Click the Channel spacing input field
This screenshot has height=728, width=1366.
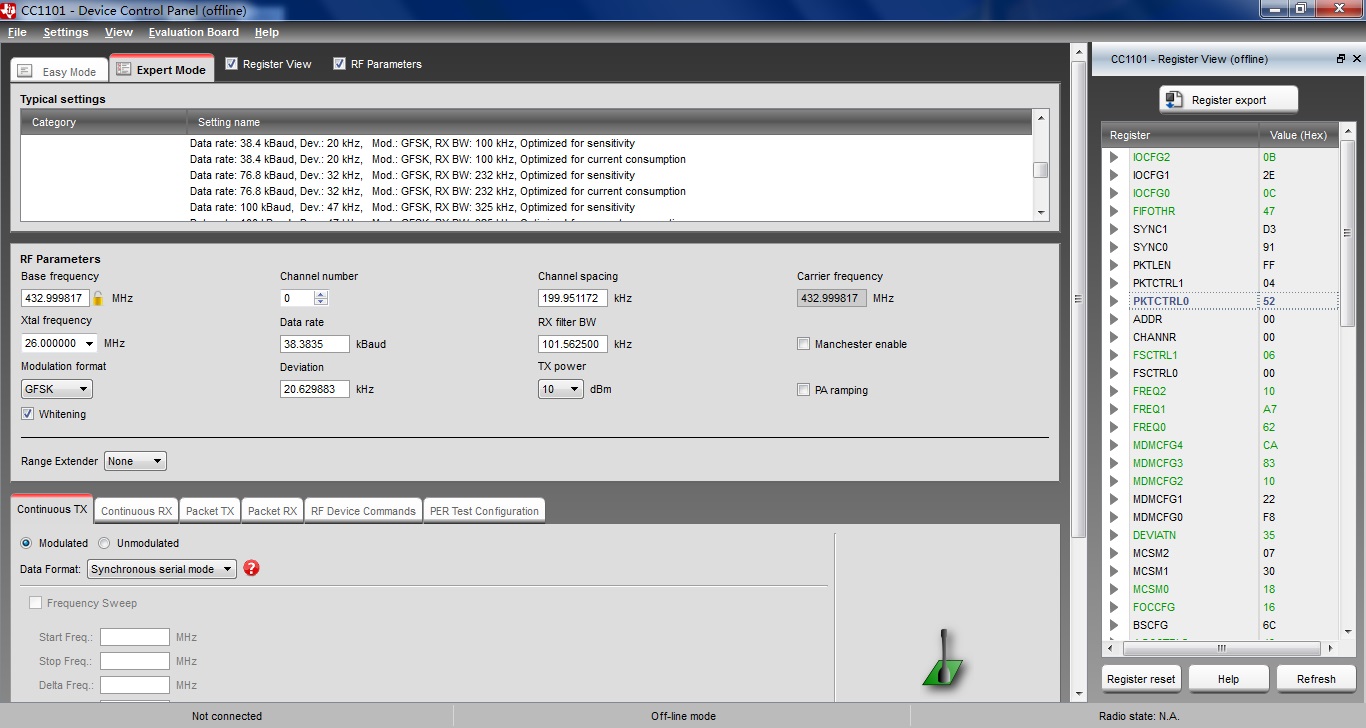[x=573, y=298]
